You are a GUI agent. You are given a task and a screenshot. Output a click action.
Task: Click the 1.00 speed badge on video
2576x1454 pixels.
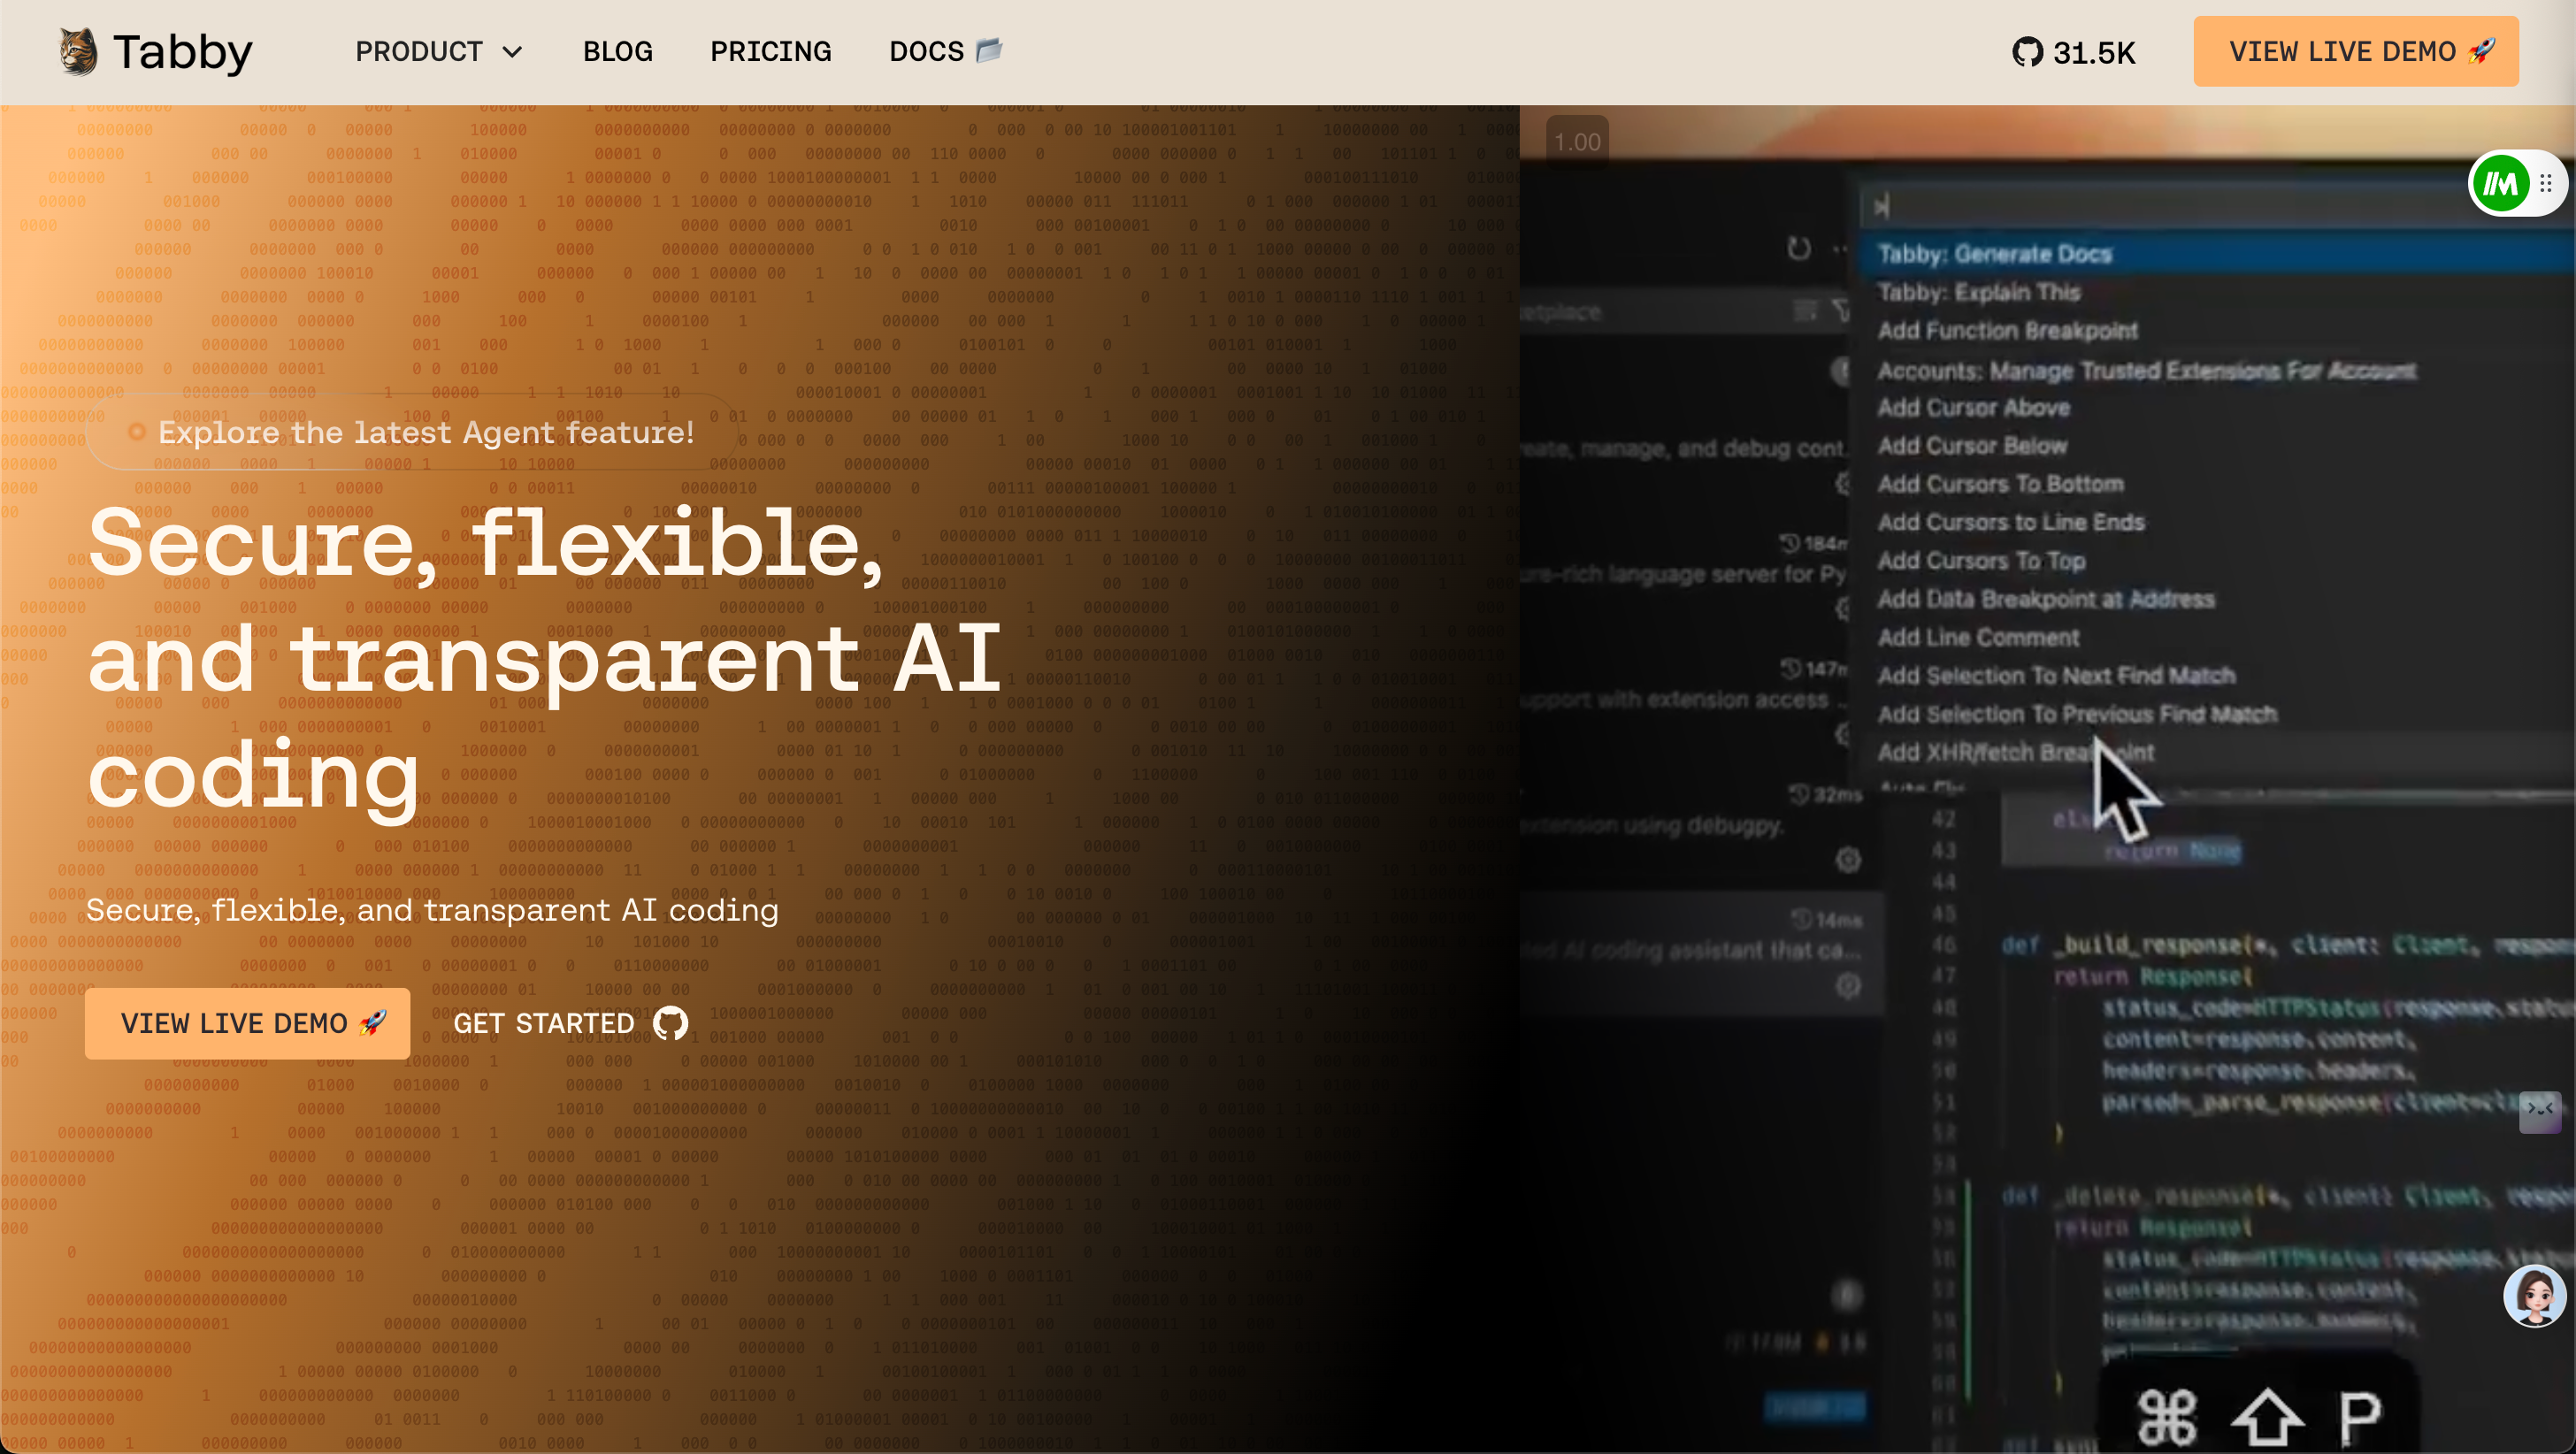1578,142
